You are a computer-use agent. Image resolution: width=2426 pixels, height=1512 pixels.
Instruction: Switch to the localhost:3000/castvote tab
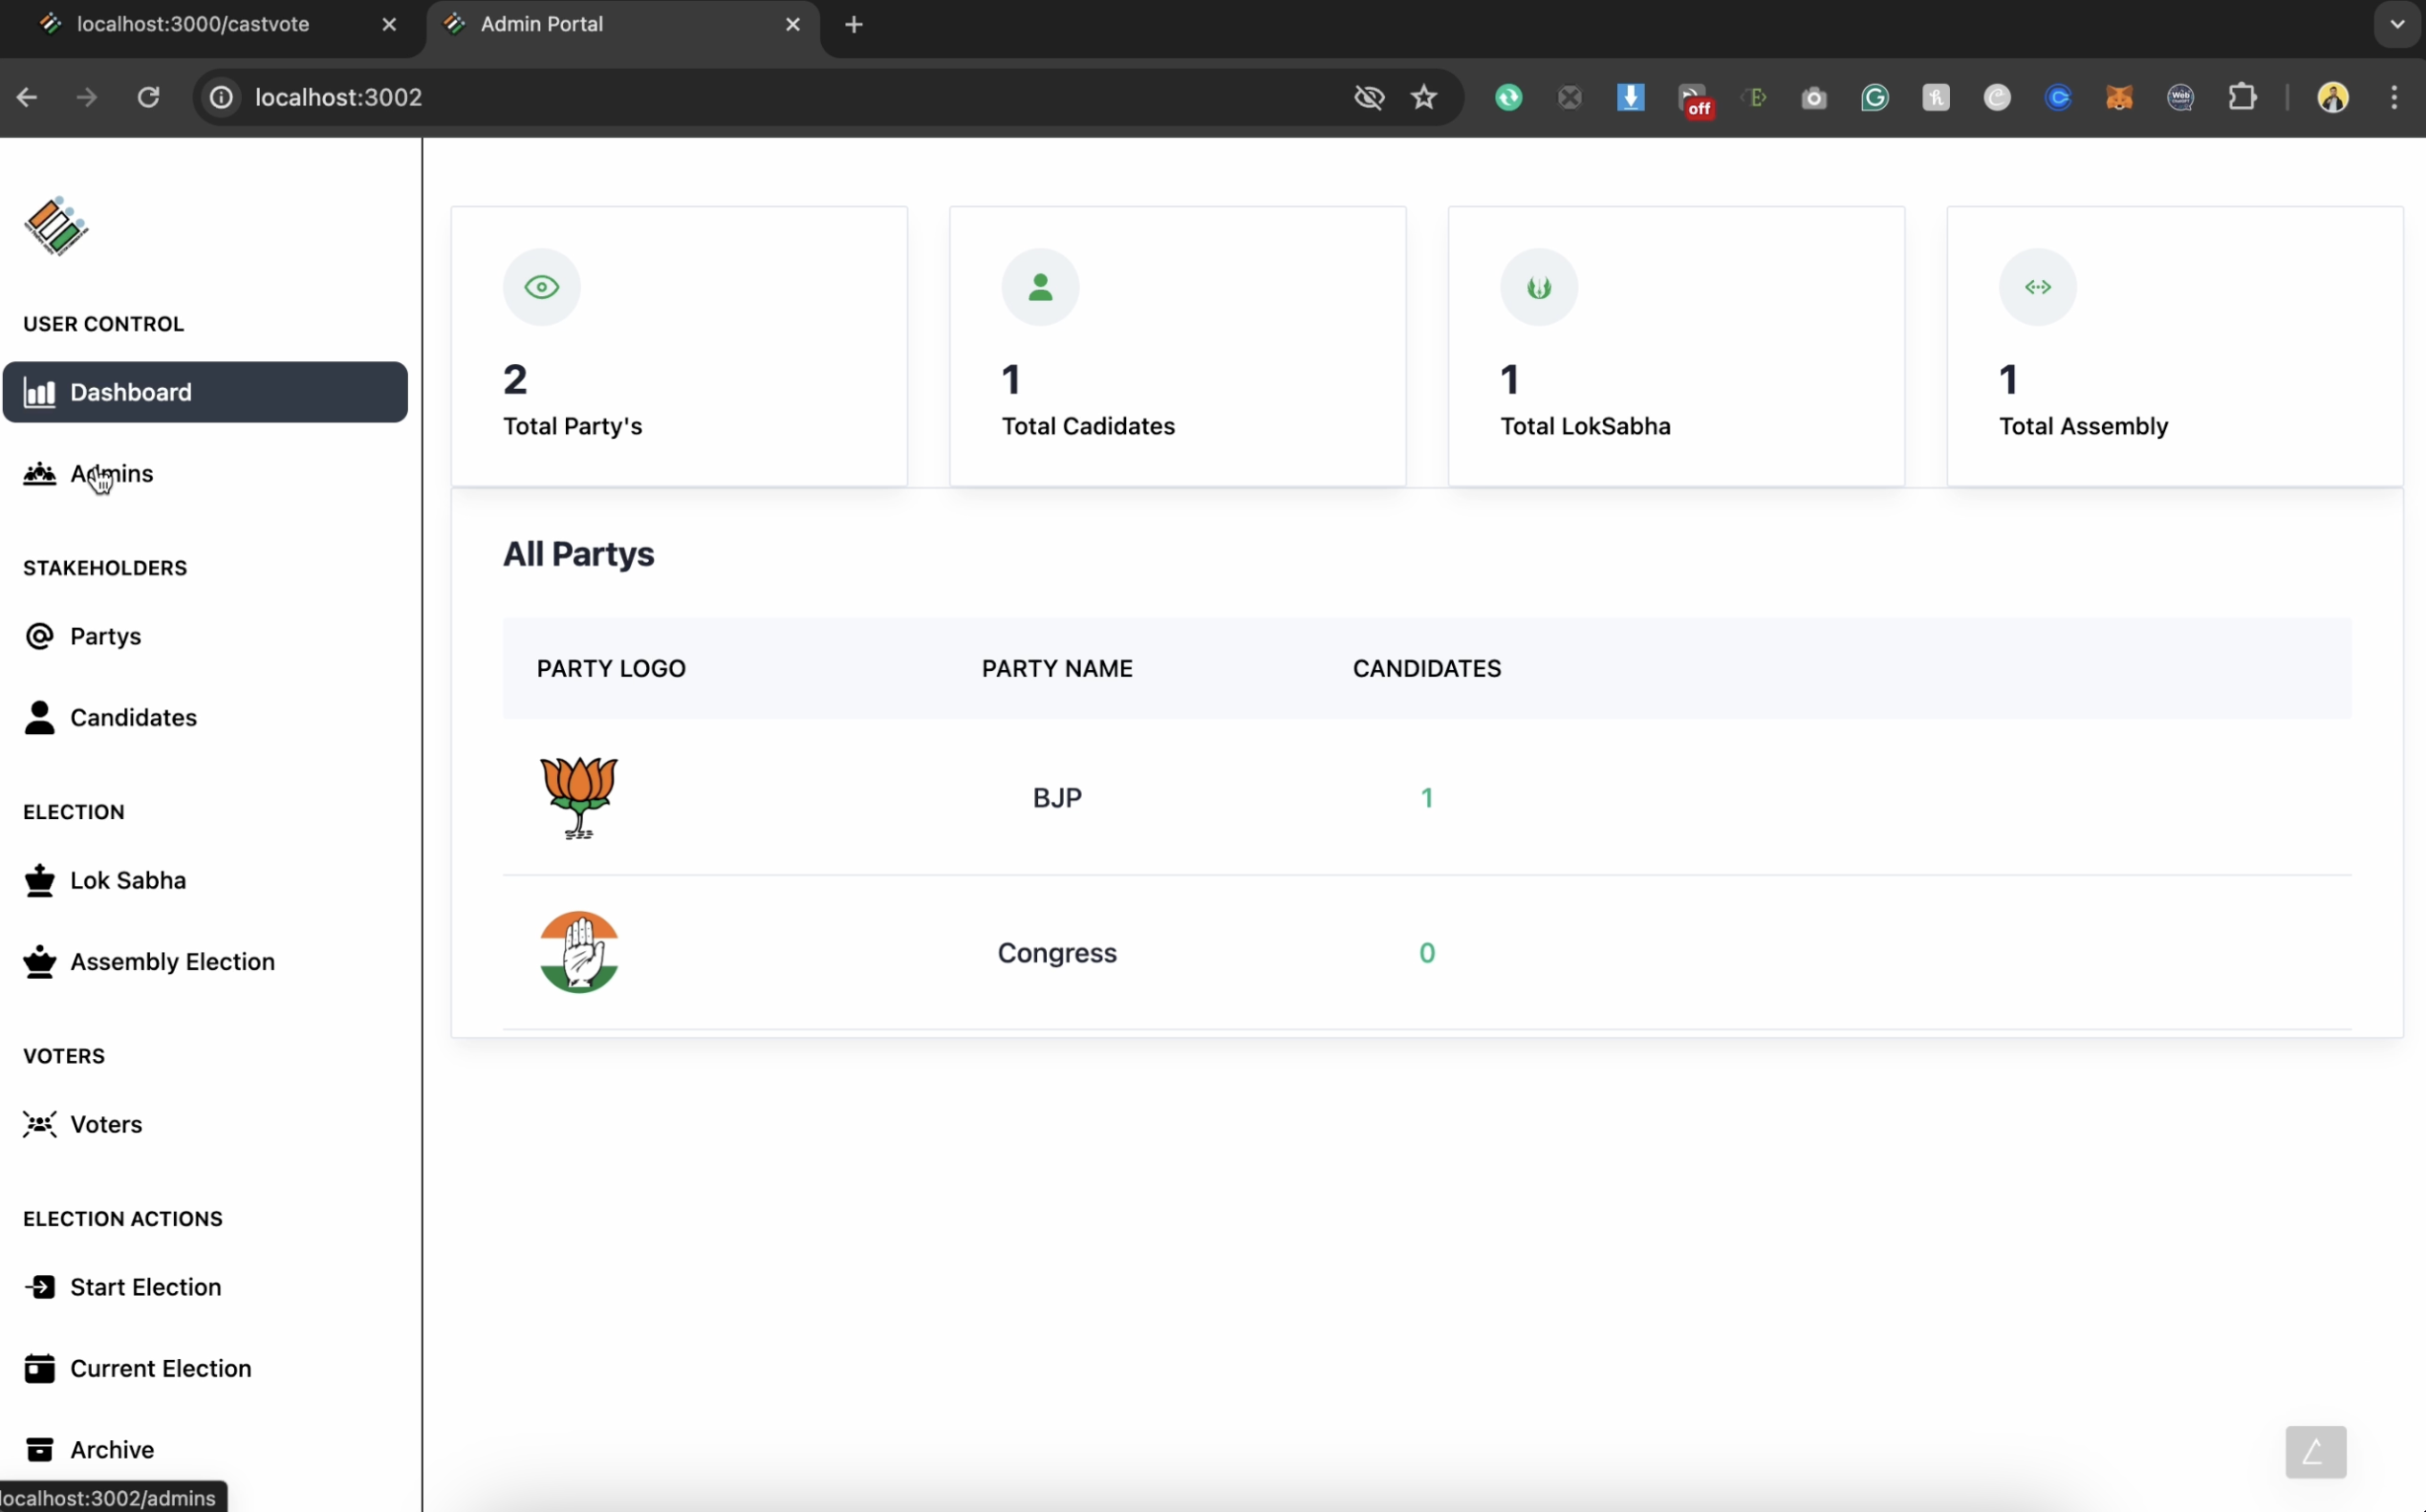213,25
